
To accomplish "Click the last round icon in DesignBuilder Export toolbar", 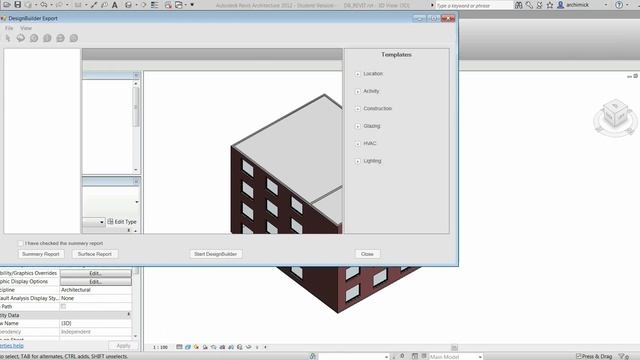I will point(73,38).
